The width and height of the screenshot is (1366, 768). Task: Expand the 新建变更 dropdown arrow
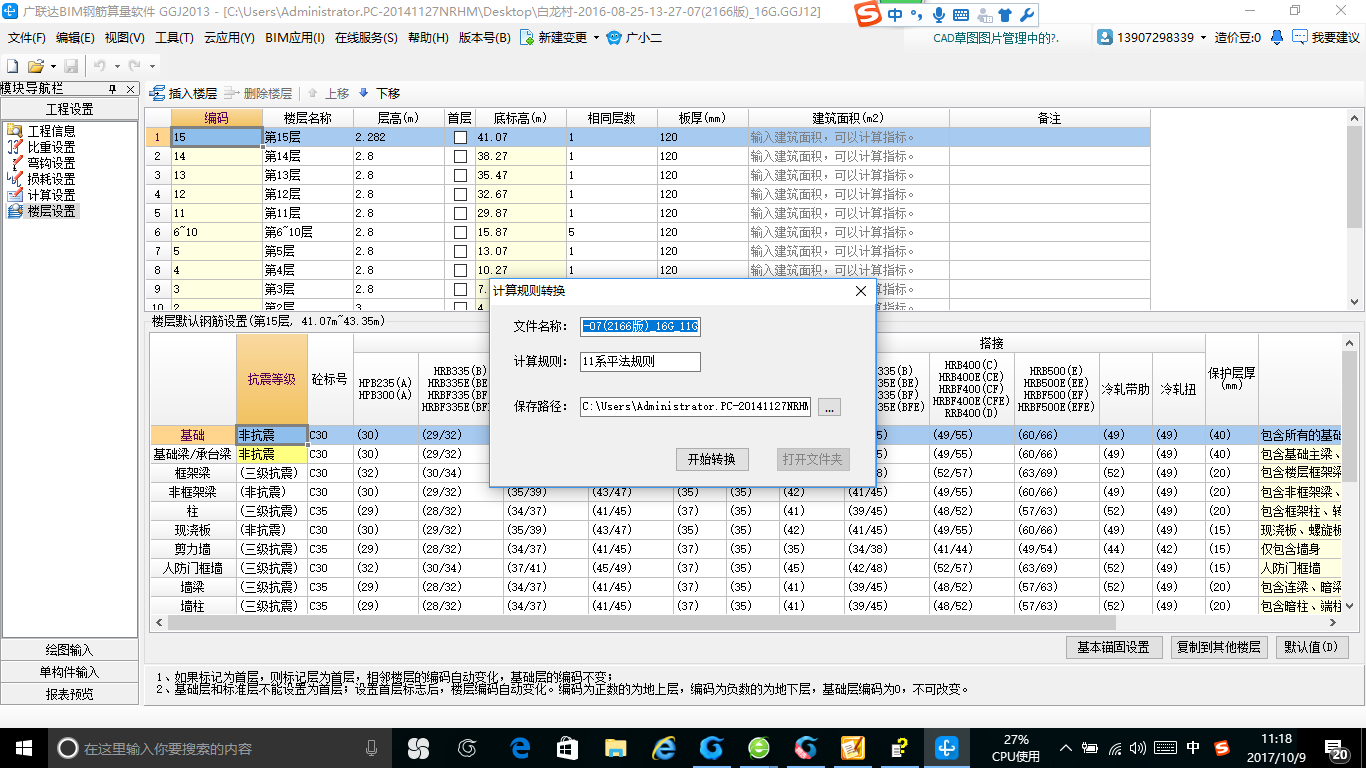(597, 38)
